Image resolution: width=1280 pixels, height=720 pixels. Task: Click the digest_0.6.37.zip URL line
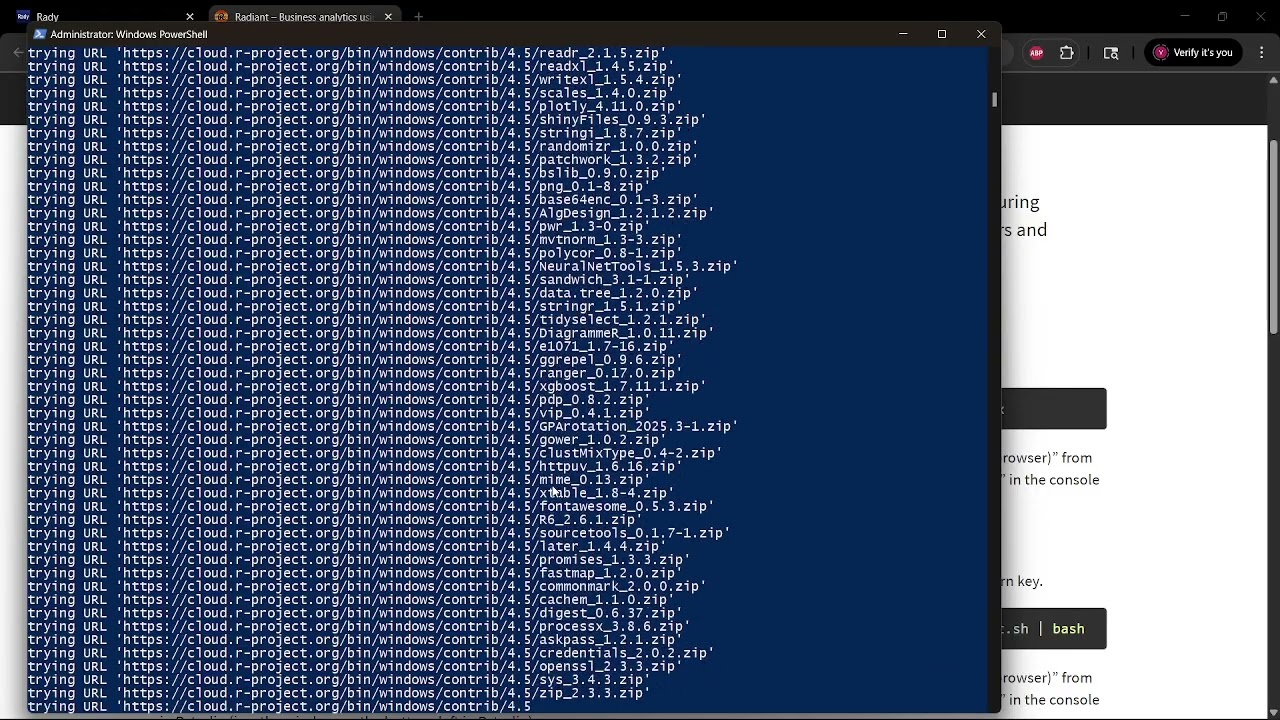(x=355, y=613)
